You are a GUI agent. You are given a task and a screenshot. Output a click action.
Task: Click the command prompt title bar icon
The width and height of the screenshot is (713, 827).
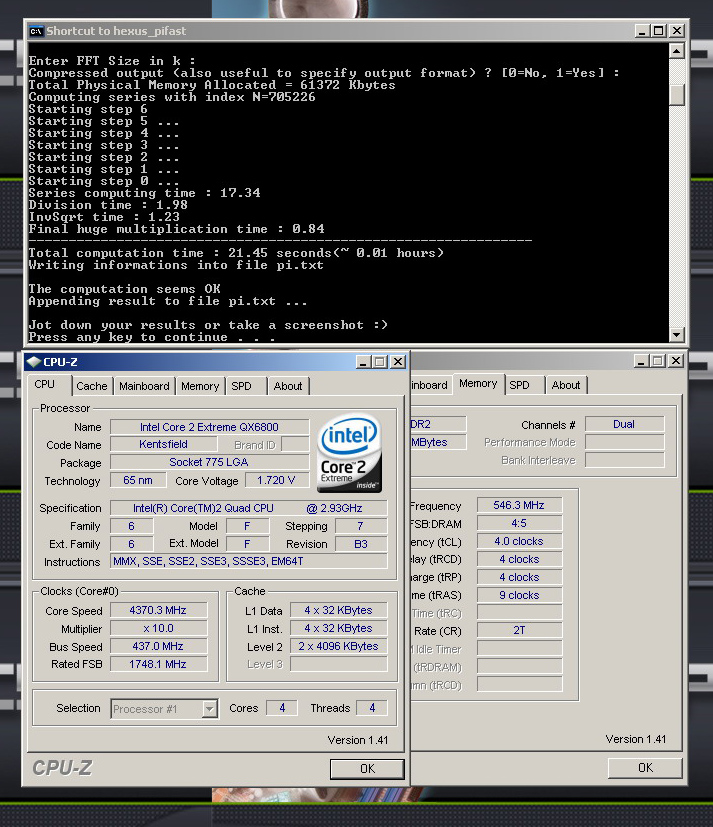pyautogui.click(x=36, y=31)
